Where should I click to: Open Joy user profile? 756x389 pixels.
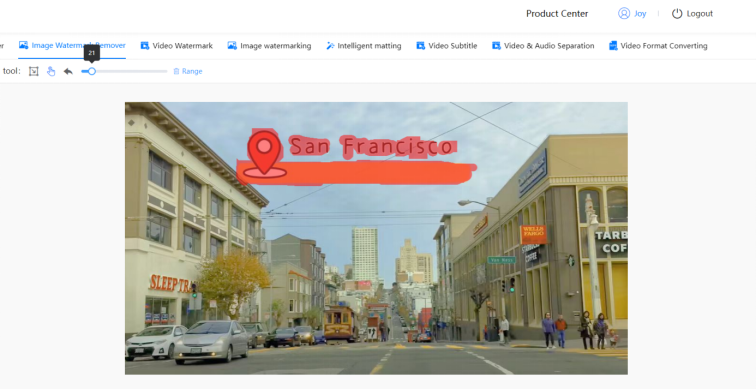[632, 13]
